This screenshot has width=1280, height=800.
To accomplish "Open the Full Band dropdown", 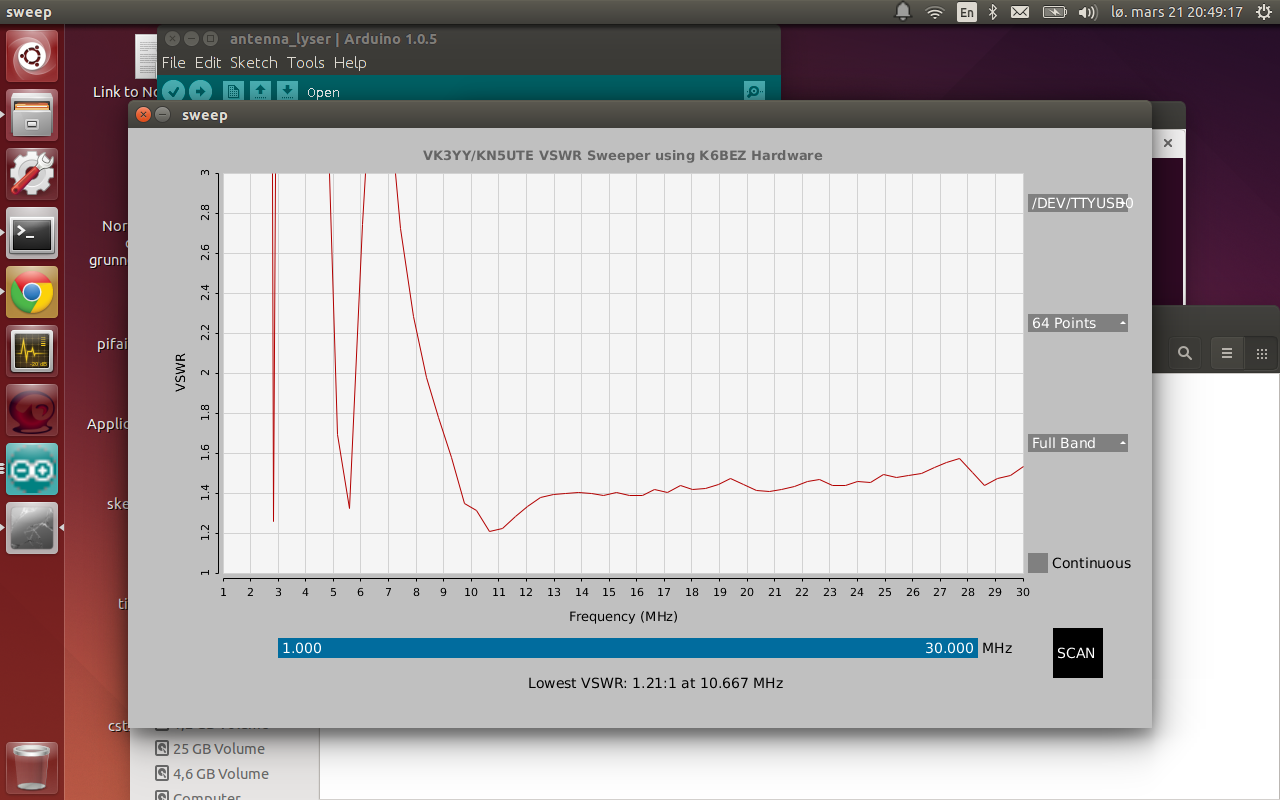I will [x=1077, y=442].
